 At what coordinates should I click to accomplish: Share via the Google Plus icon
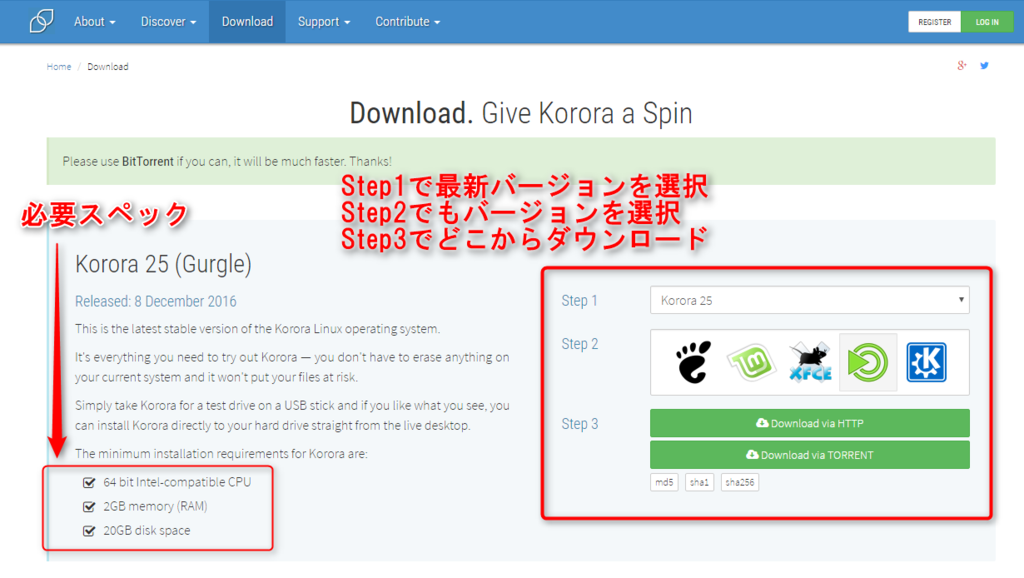coord(961,65)
